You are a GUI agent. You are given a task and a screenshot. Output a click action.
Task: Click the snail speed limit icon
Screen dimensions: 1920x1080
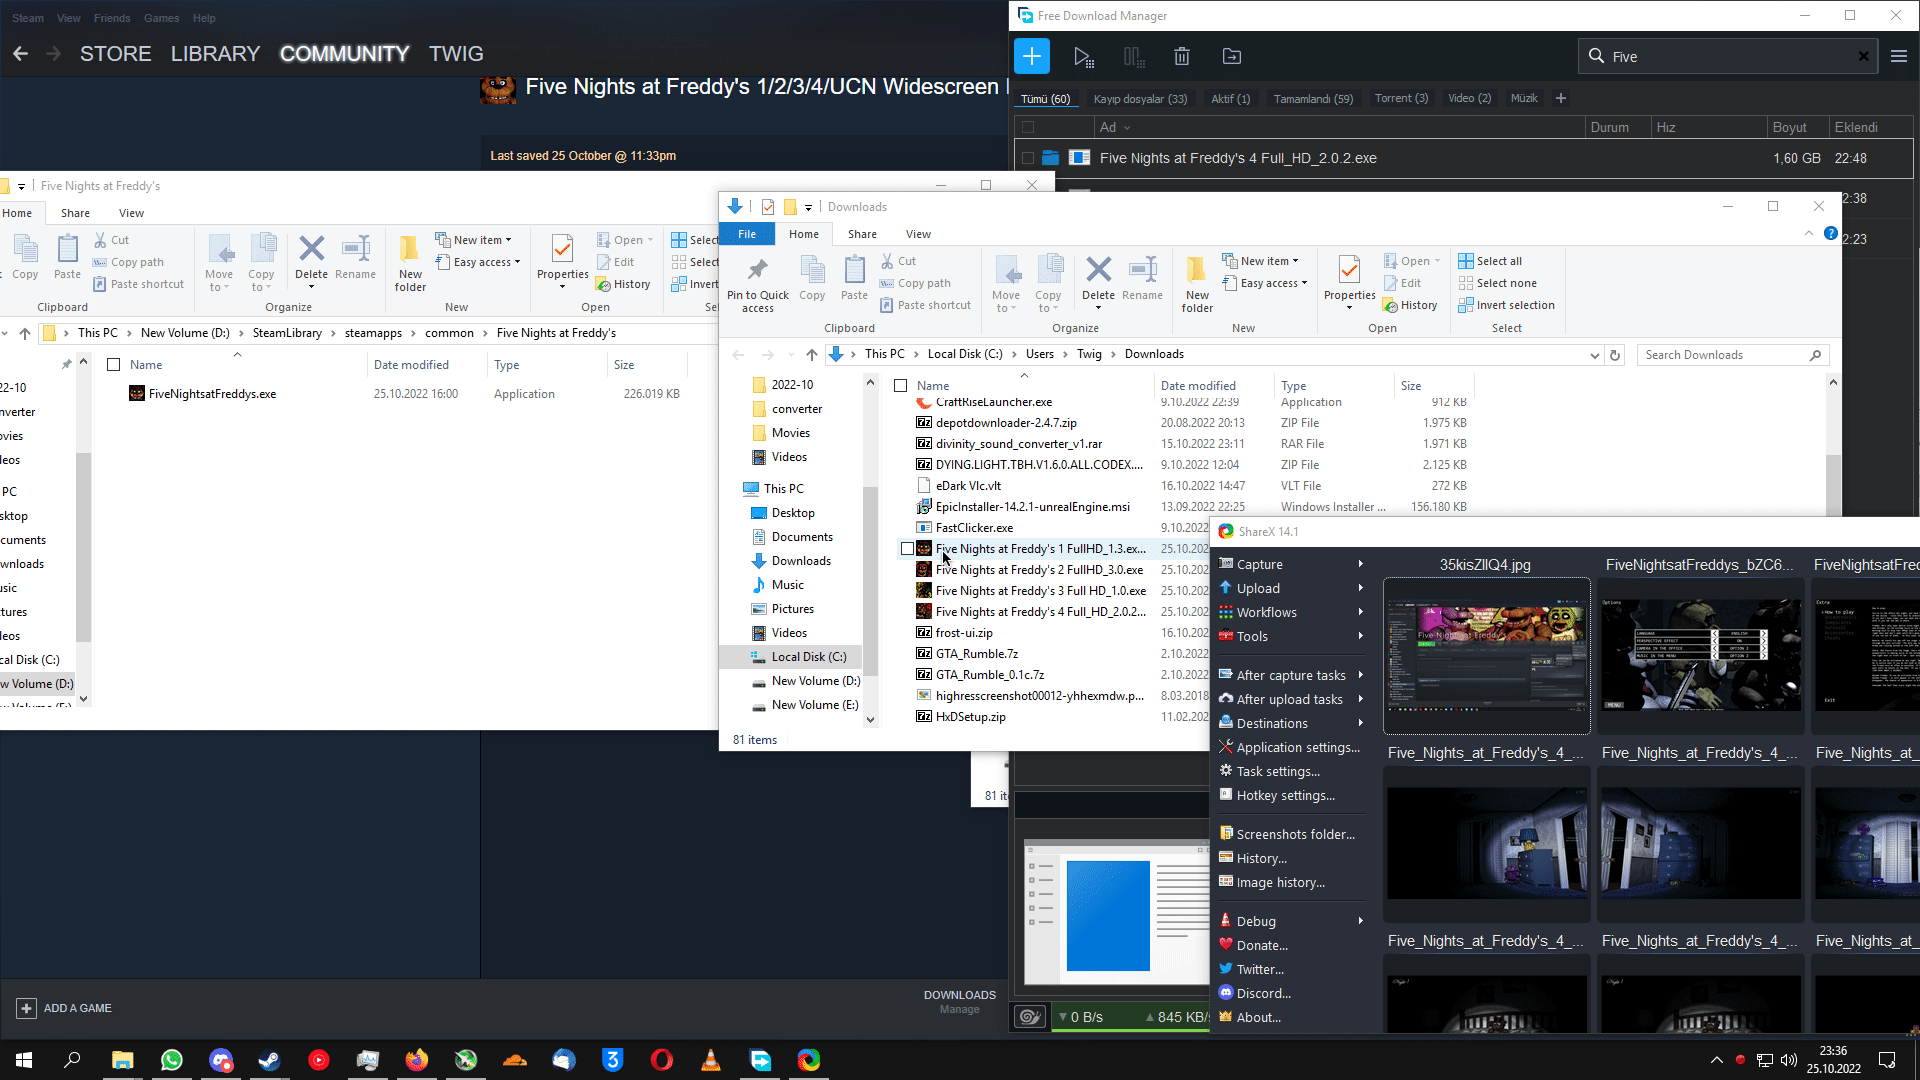pos(1029,1017)
